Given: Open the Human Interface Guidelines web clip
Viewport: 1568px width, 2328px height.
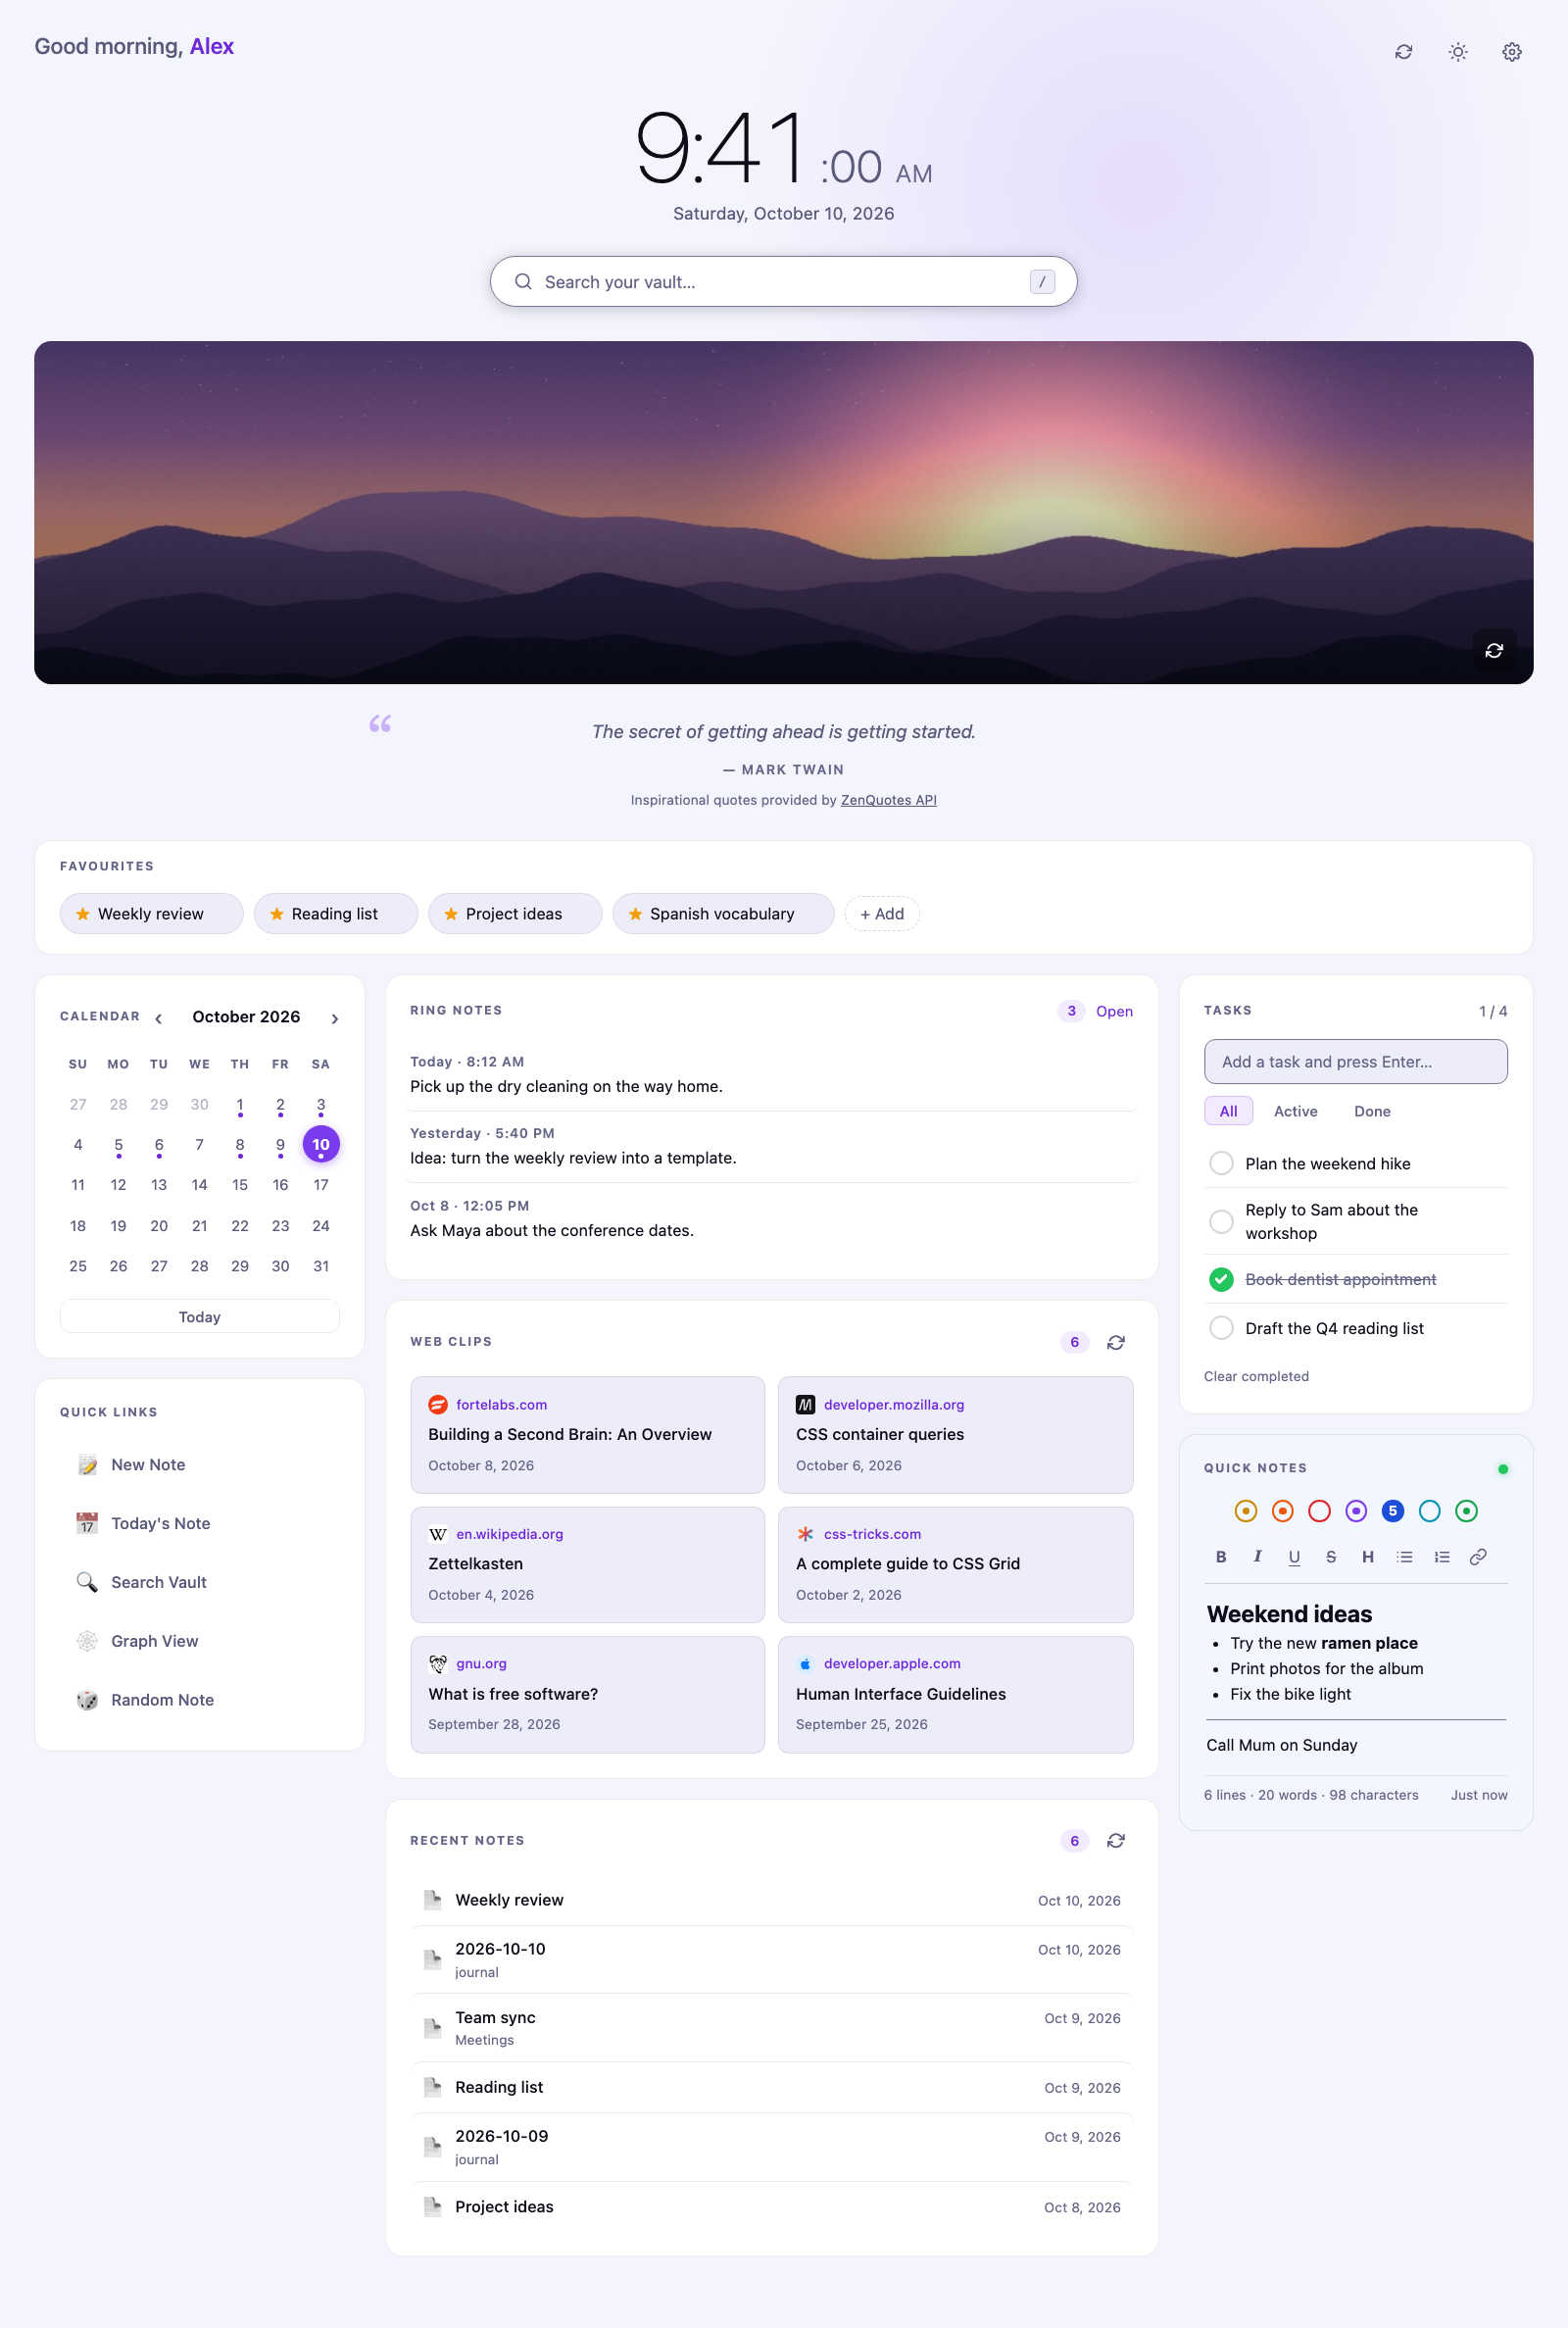Looking at the screenshot, I should [955, 1694].
